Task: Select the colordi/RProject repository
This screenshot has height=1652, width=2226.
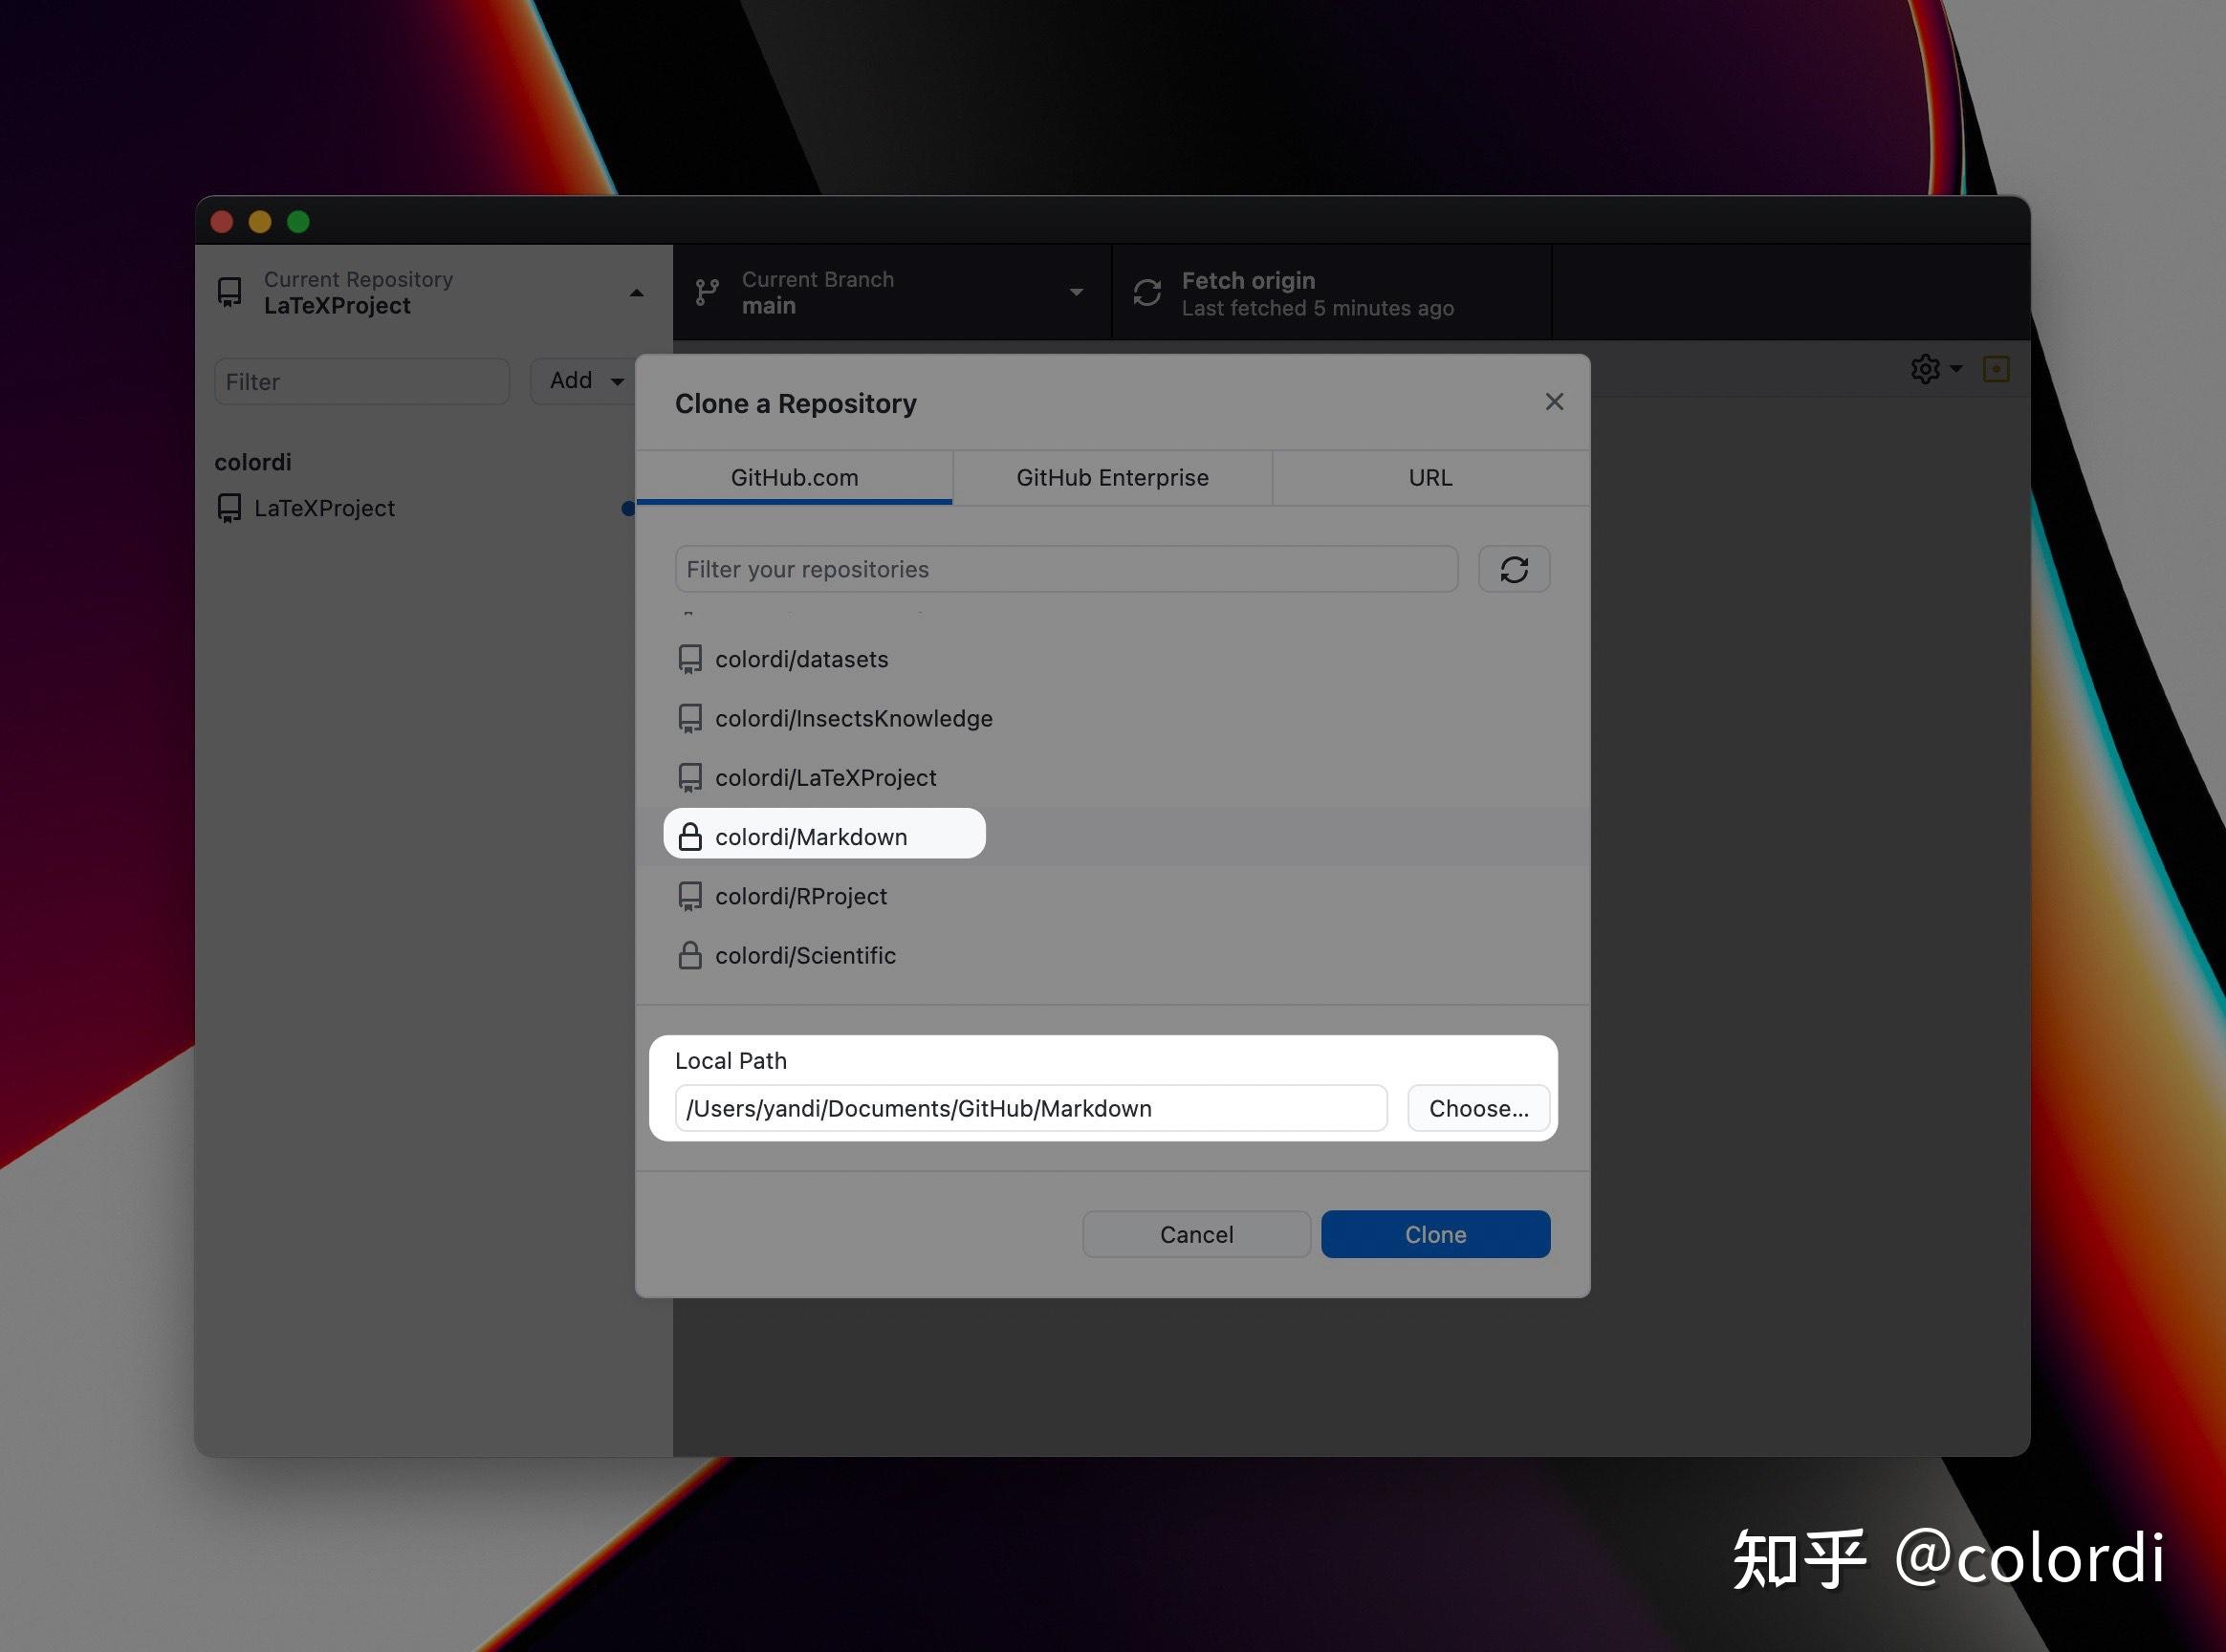Action: click(801, 896)
